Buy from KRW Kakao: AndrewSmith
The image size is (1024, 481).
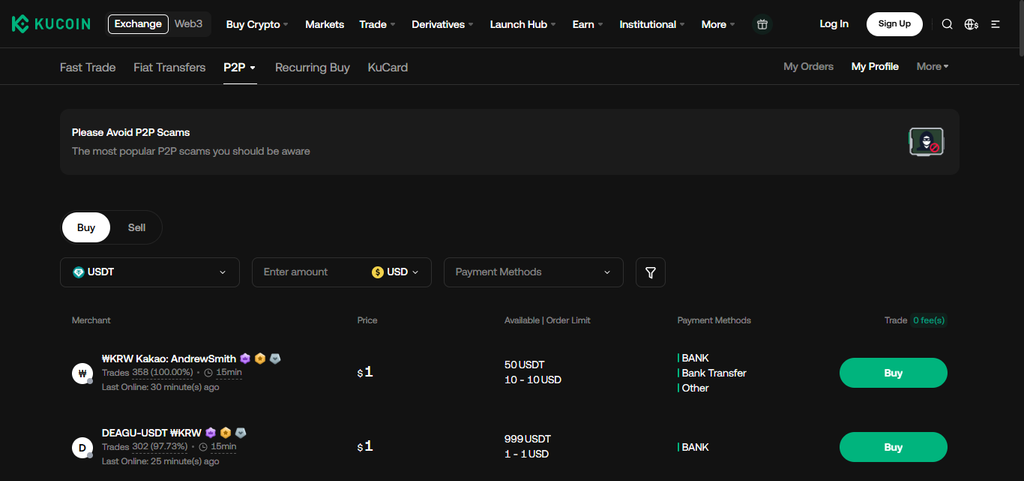coord(893,373)
